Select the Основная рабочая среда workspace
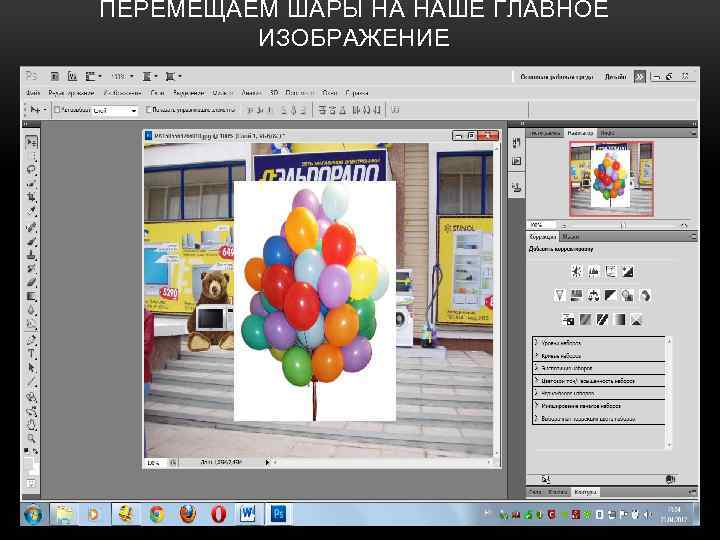Screen dimensions: 720x540 556,77
